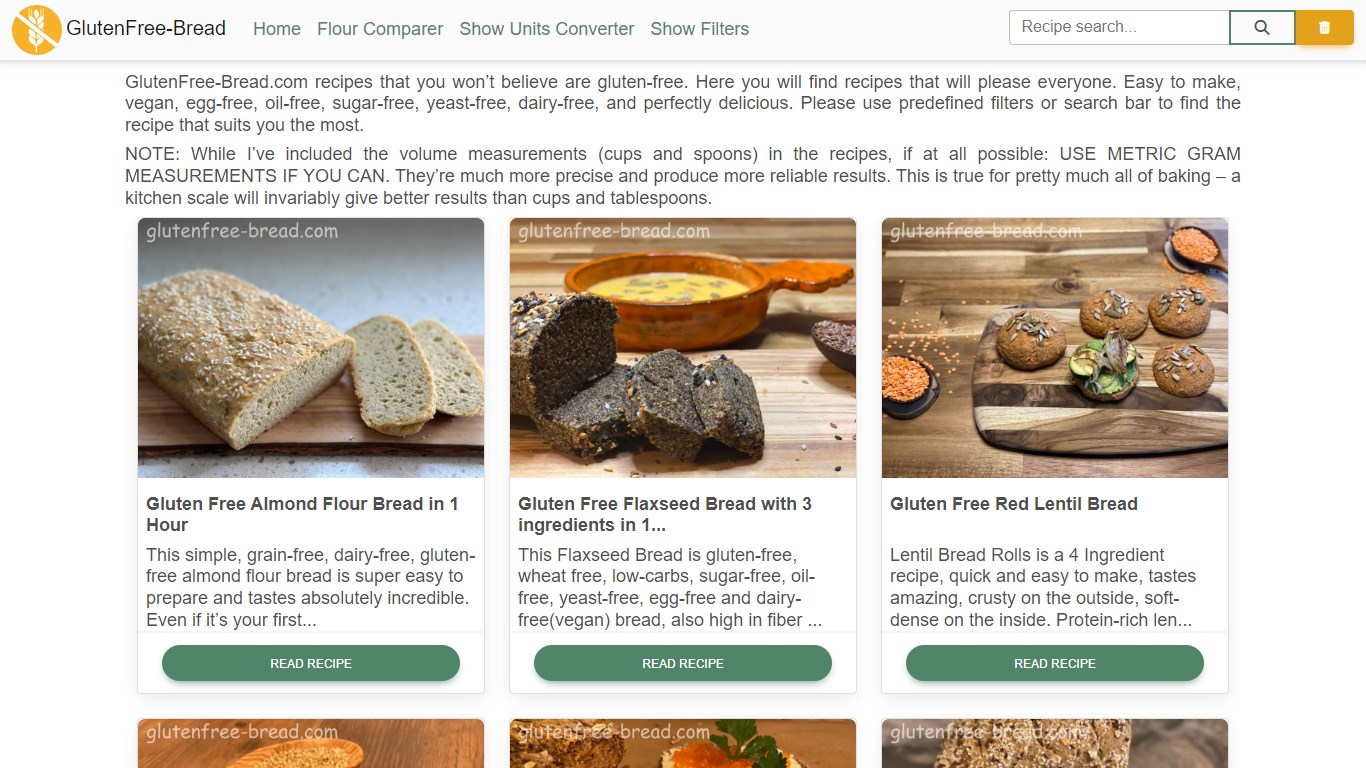Click Read Recipe for Flaxseed Bread
1366x768 pixels.
(683, 663)
